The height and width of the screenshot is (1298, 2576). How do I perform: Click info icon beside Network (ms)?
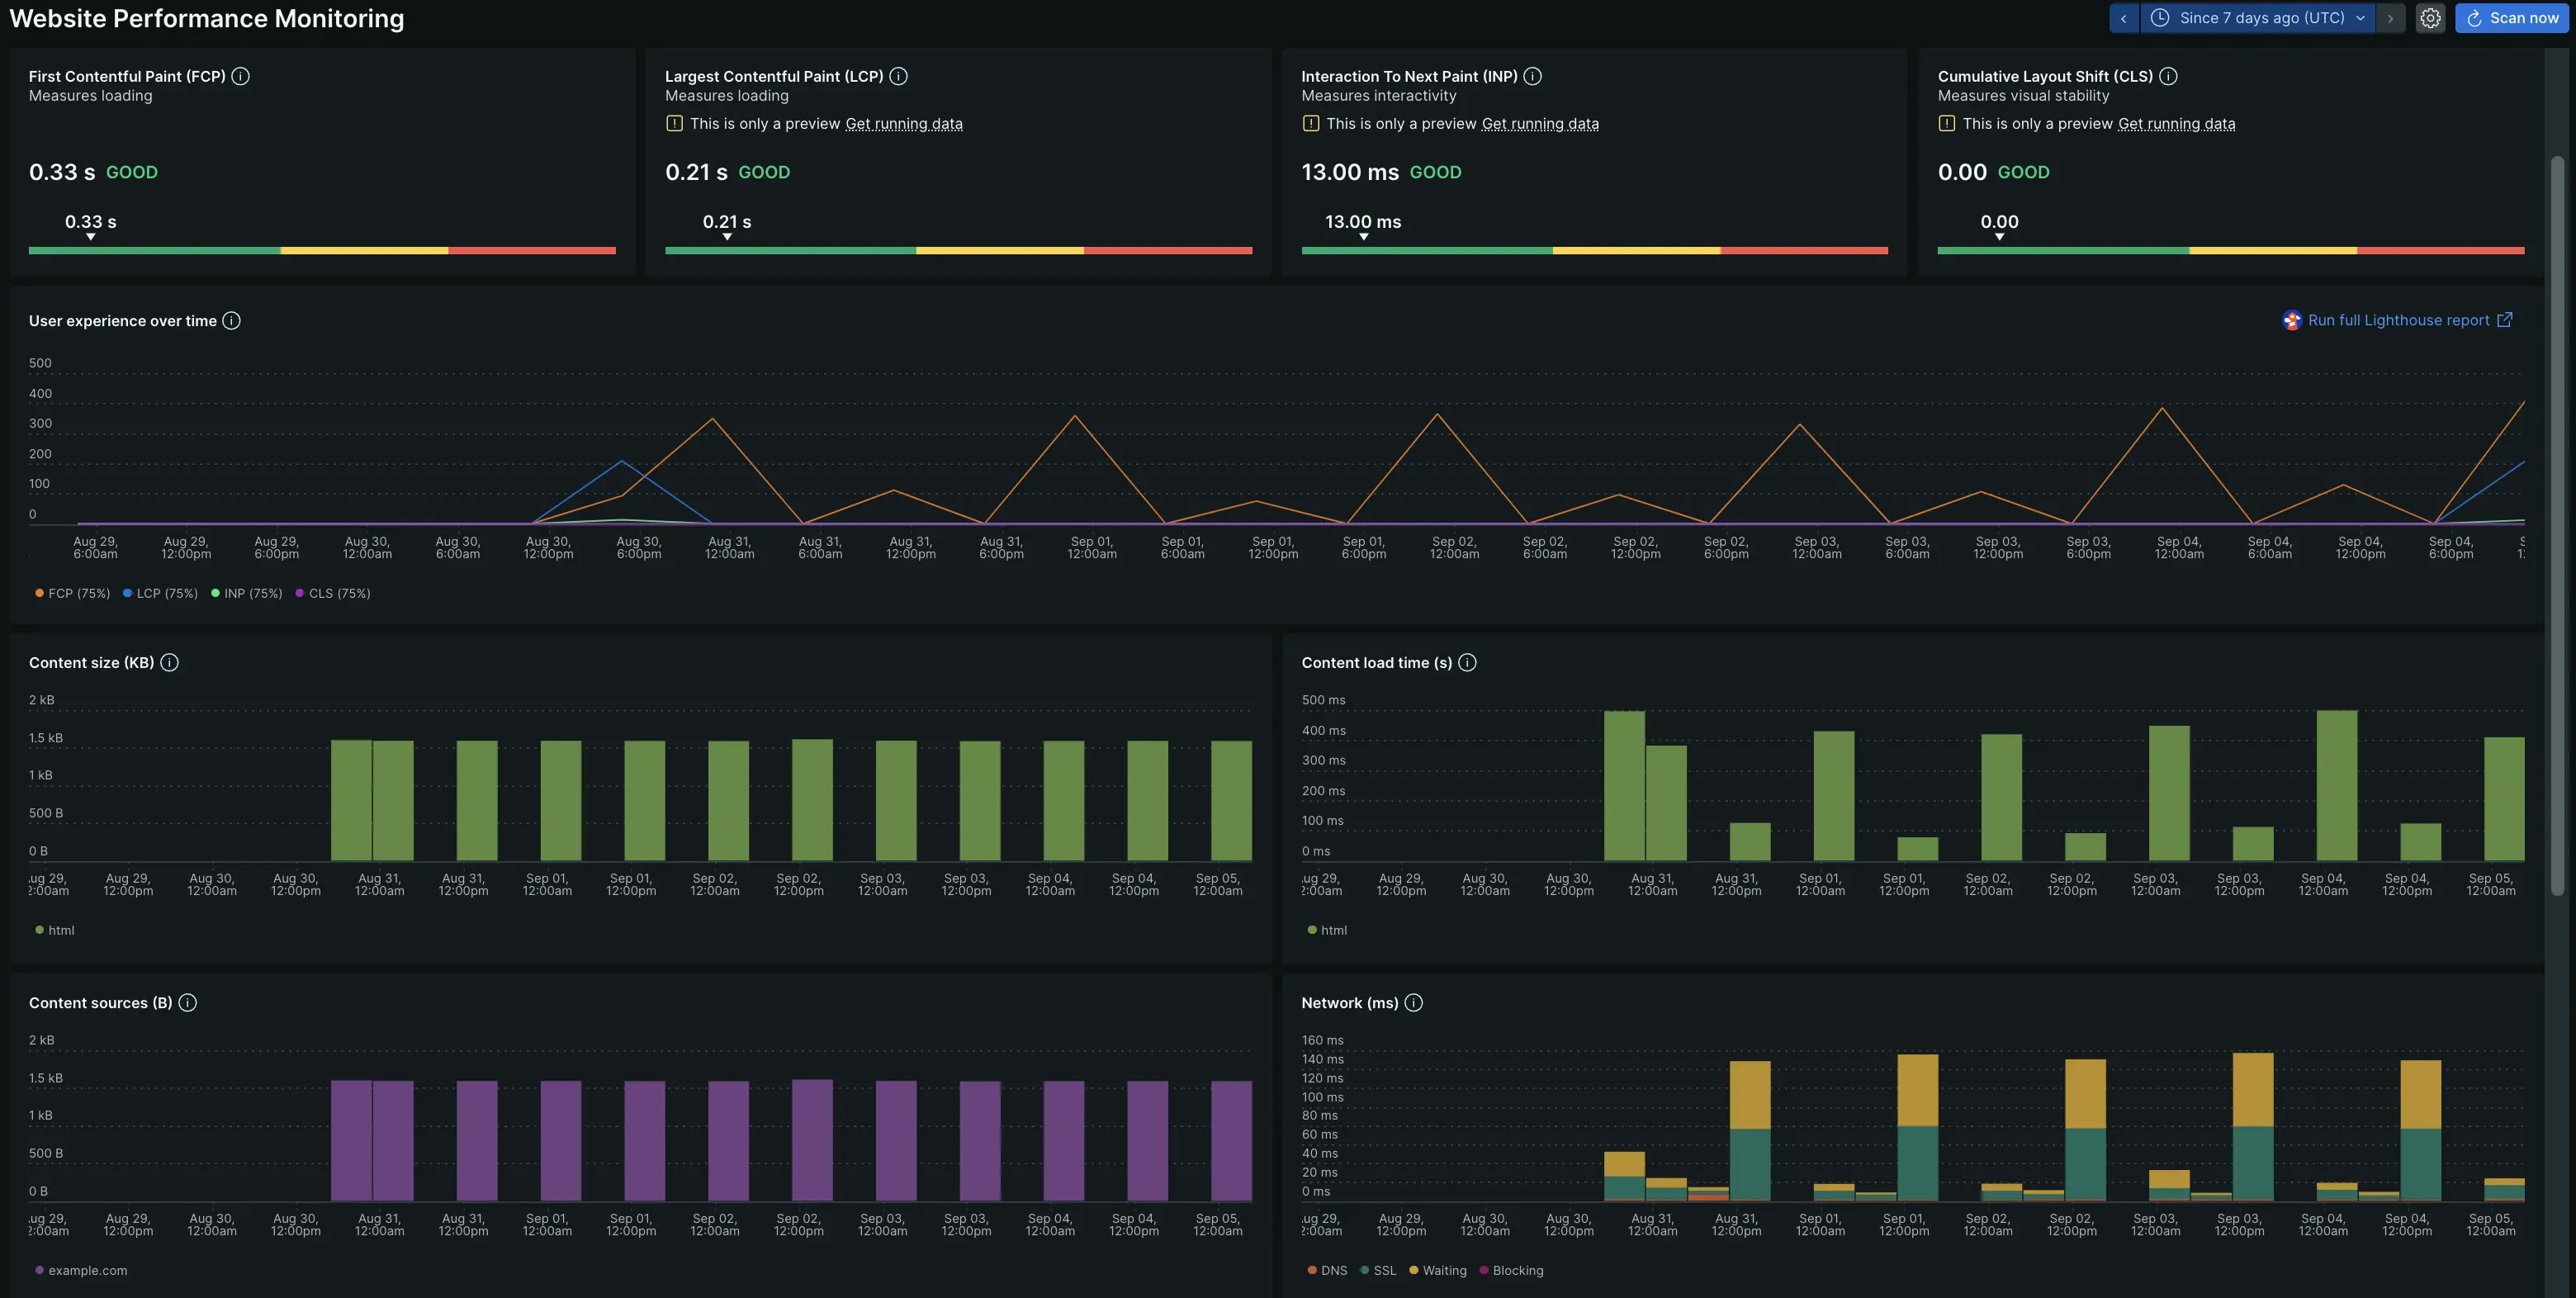1413,1003
